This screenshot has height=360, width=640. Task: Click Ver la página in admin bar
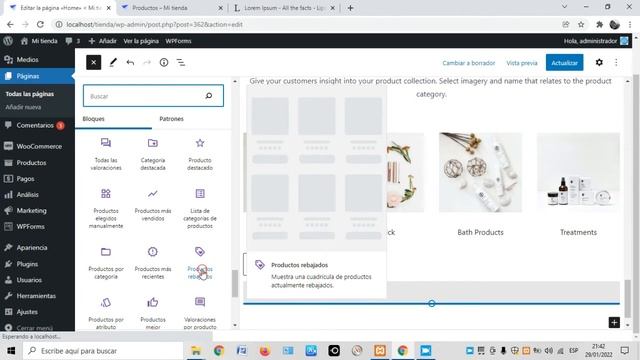[141, 41]
